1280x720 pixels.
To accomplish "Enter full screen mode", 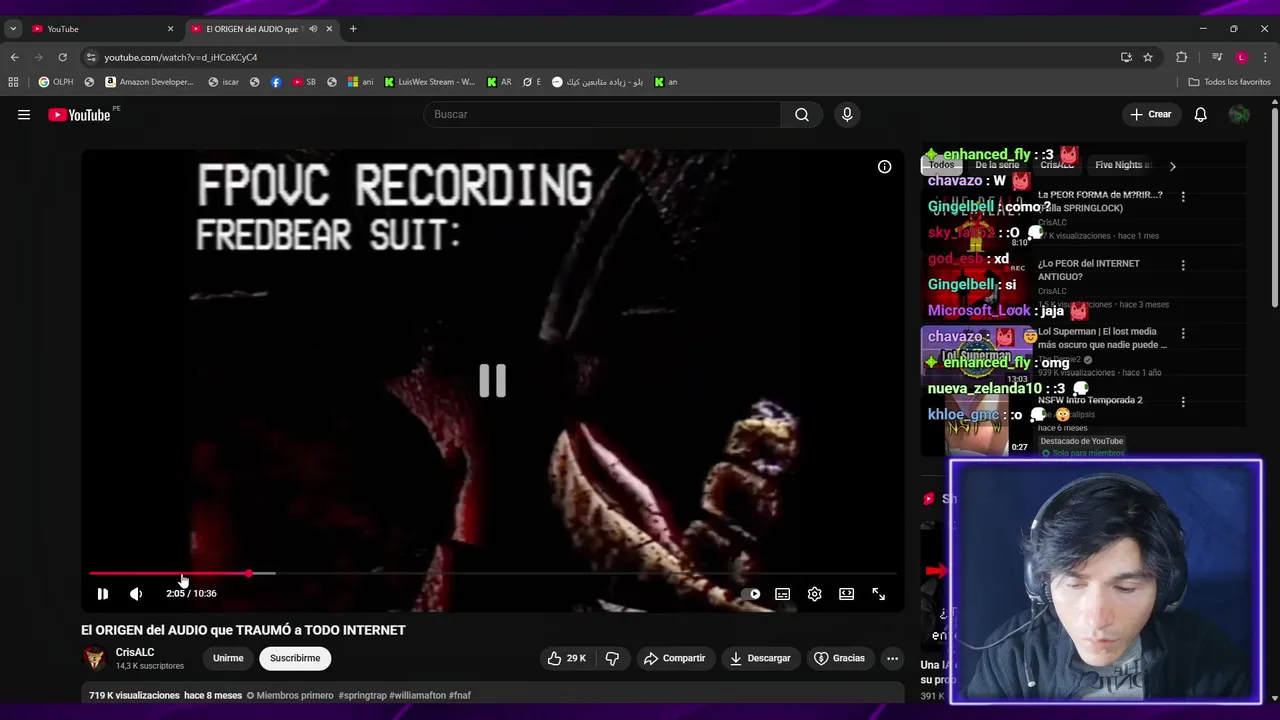I will click(x=878, y=594).
